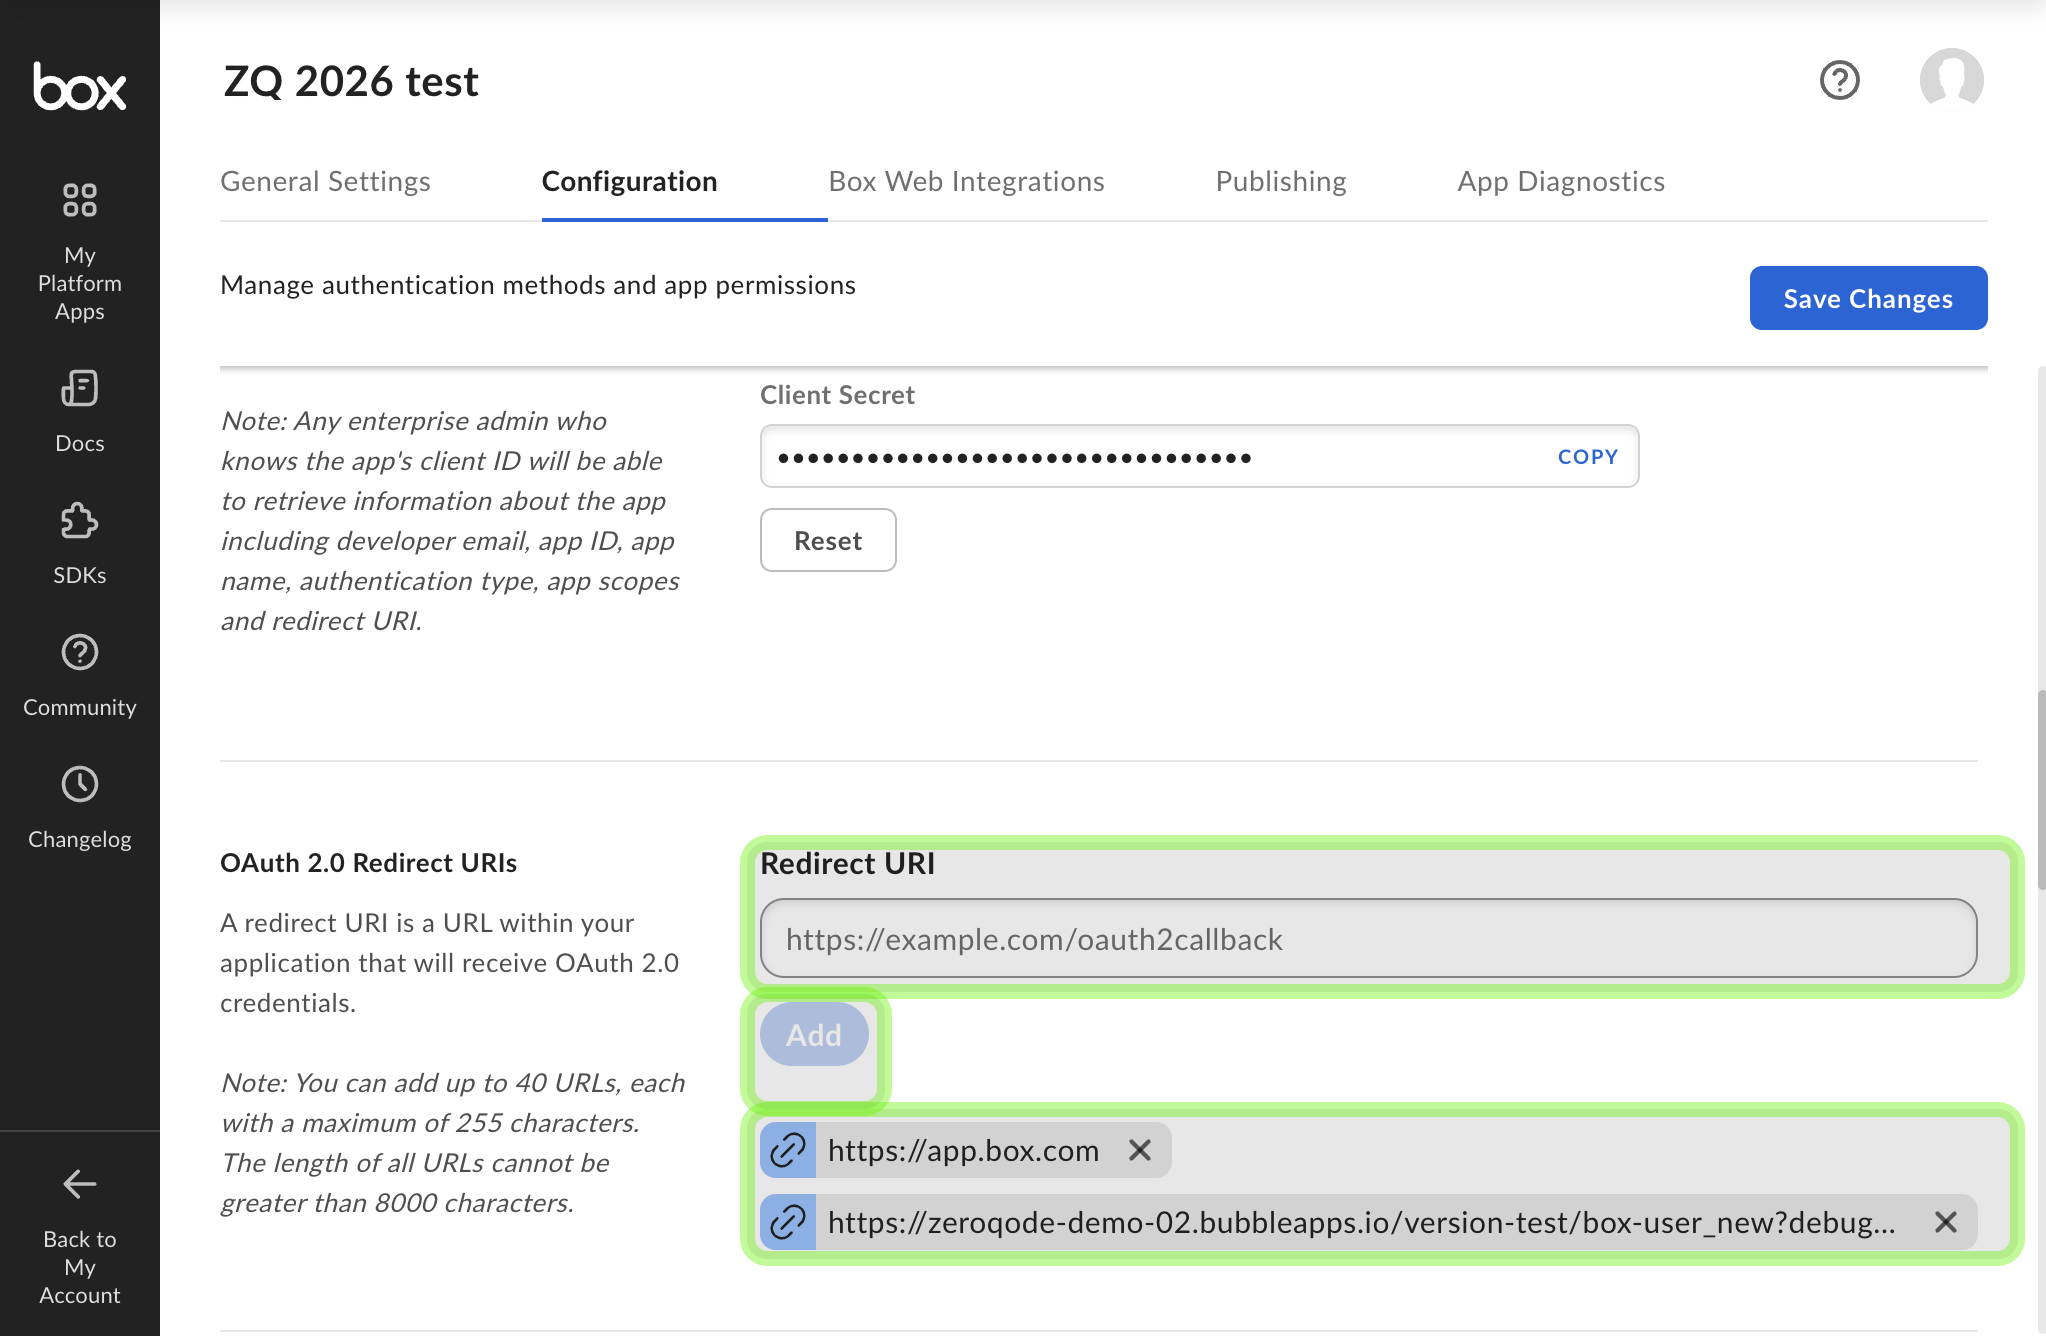Switch to Box Web Integrations tab
Screen dimensions: 2046x1336
pos(966,181)
